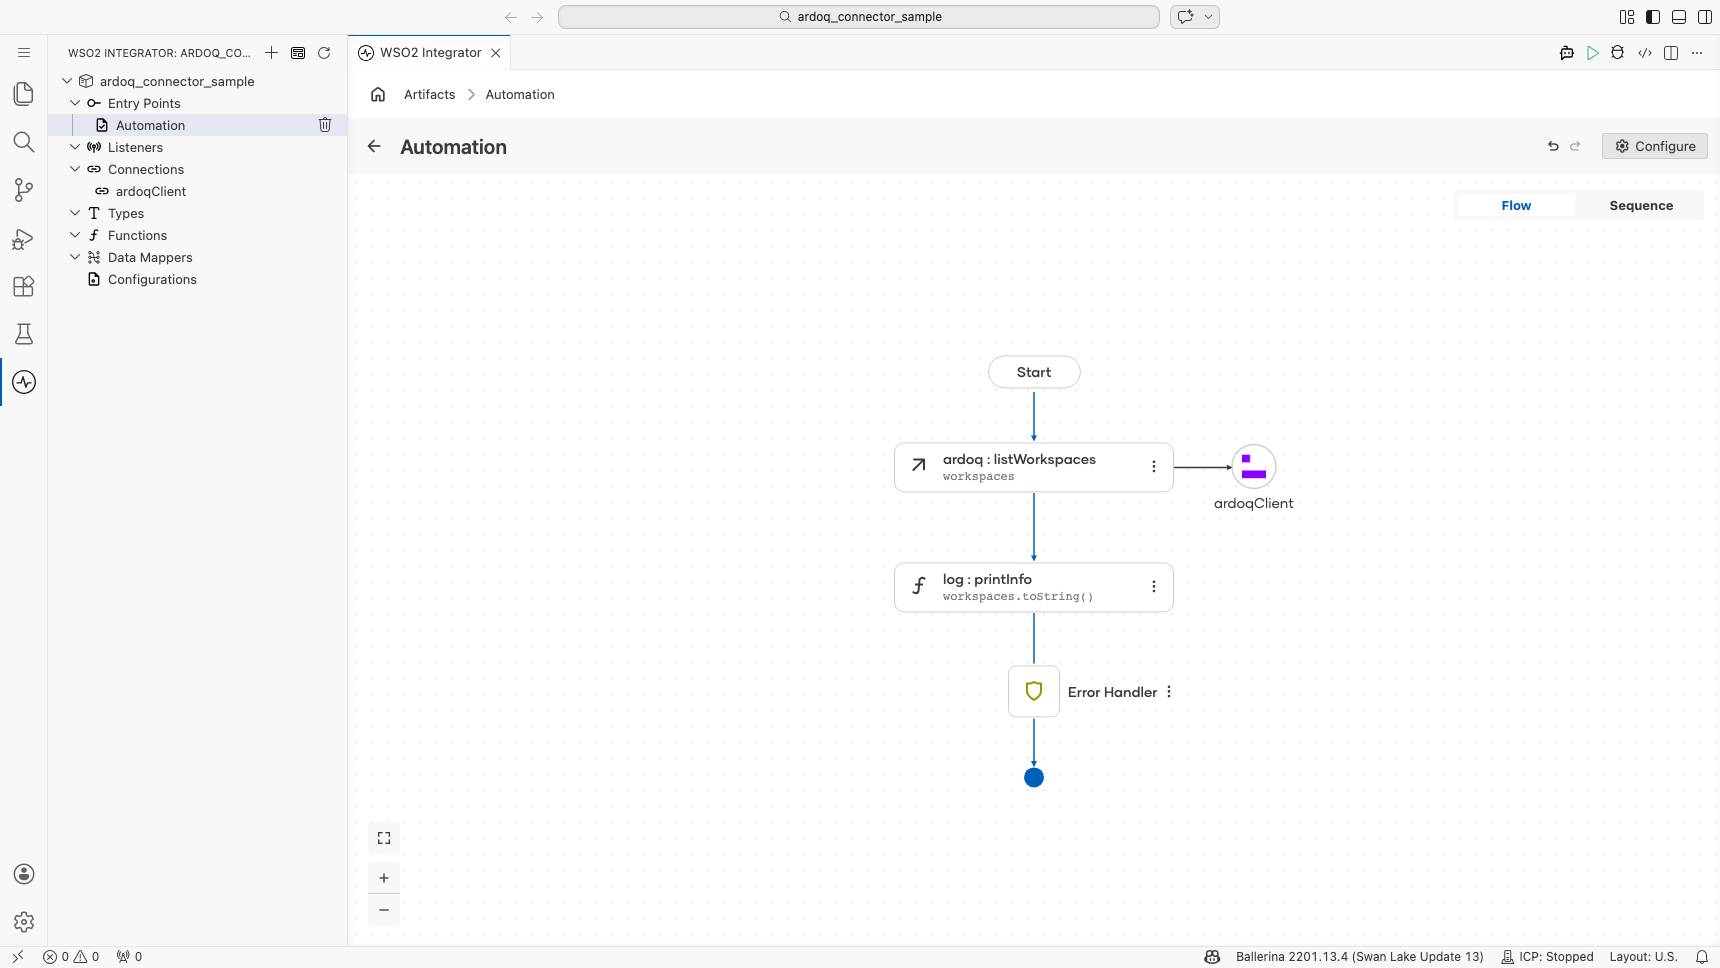
Task: Open Source Control view
Action: 24,190
